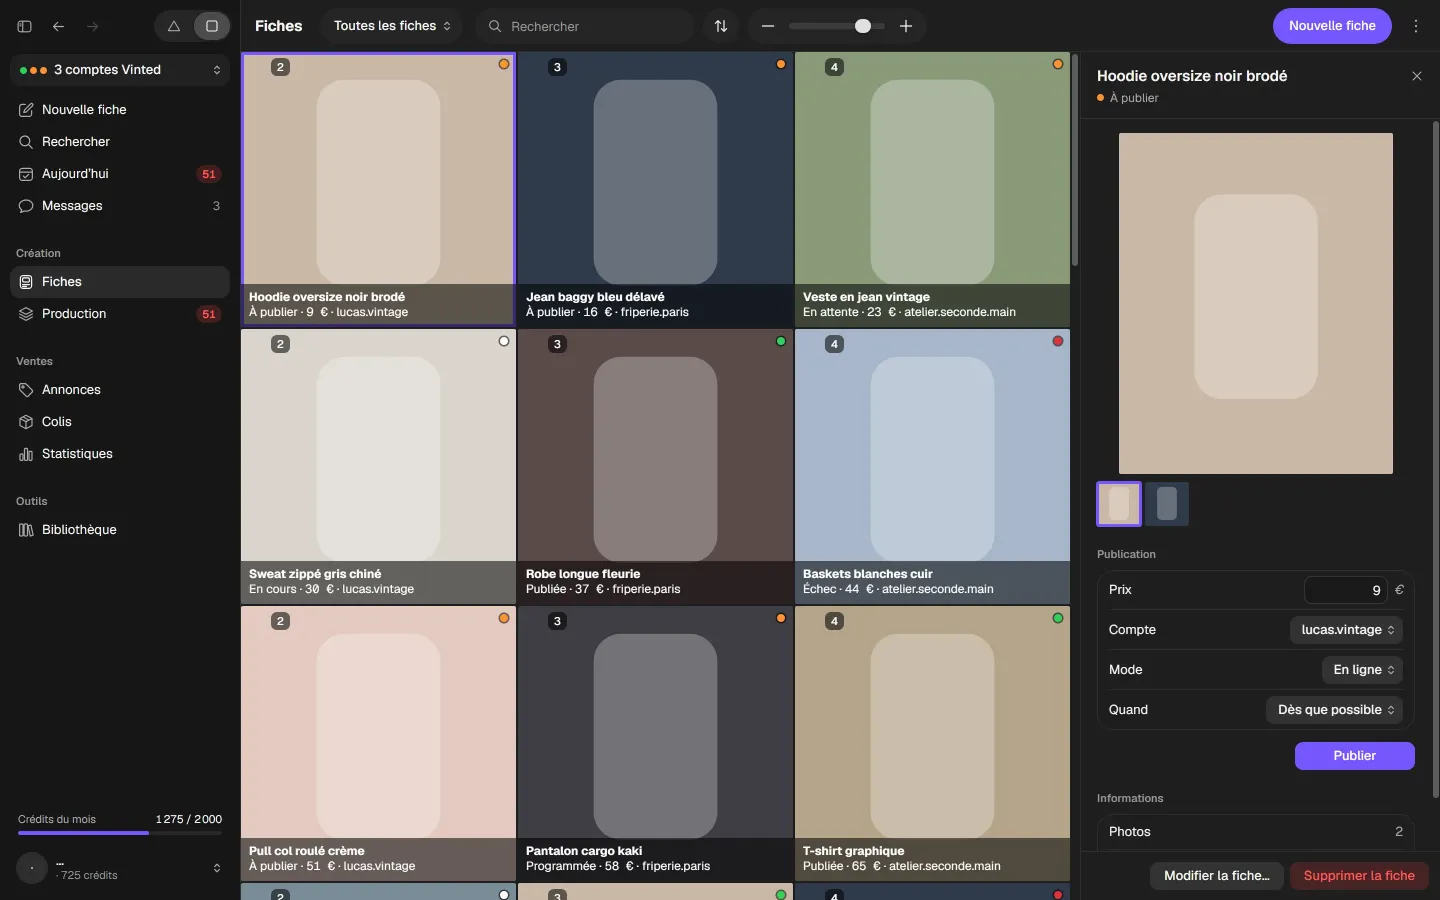Image resolution: width=1440 pixels, height=900 pixels.
Task: Switch to triangle view mode
Action: [x=174, y=26]
